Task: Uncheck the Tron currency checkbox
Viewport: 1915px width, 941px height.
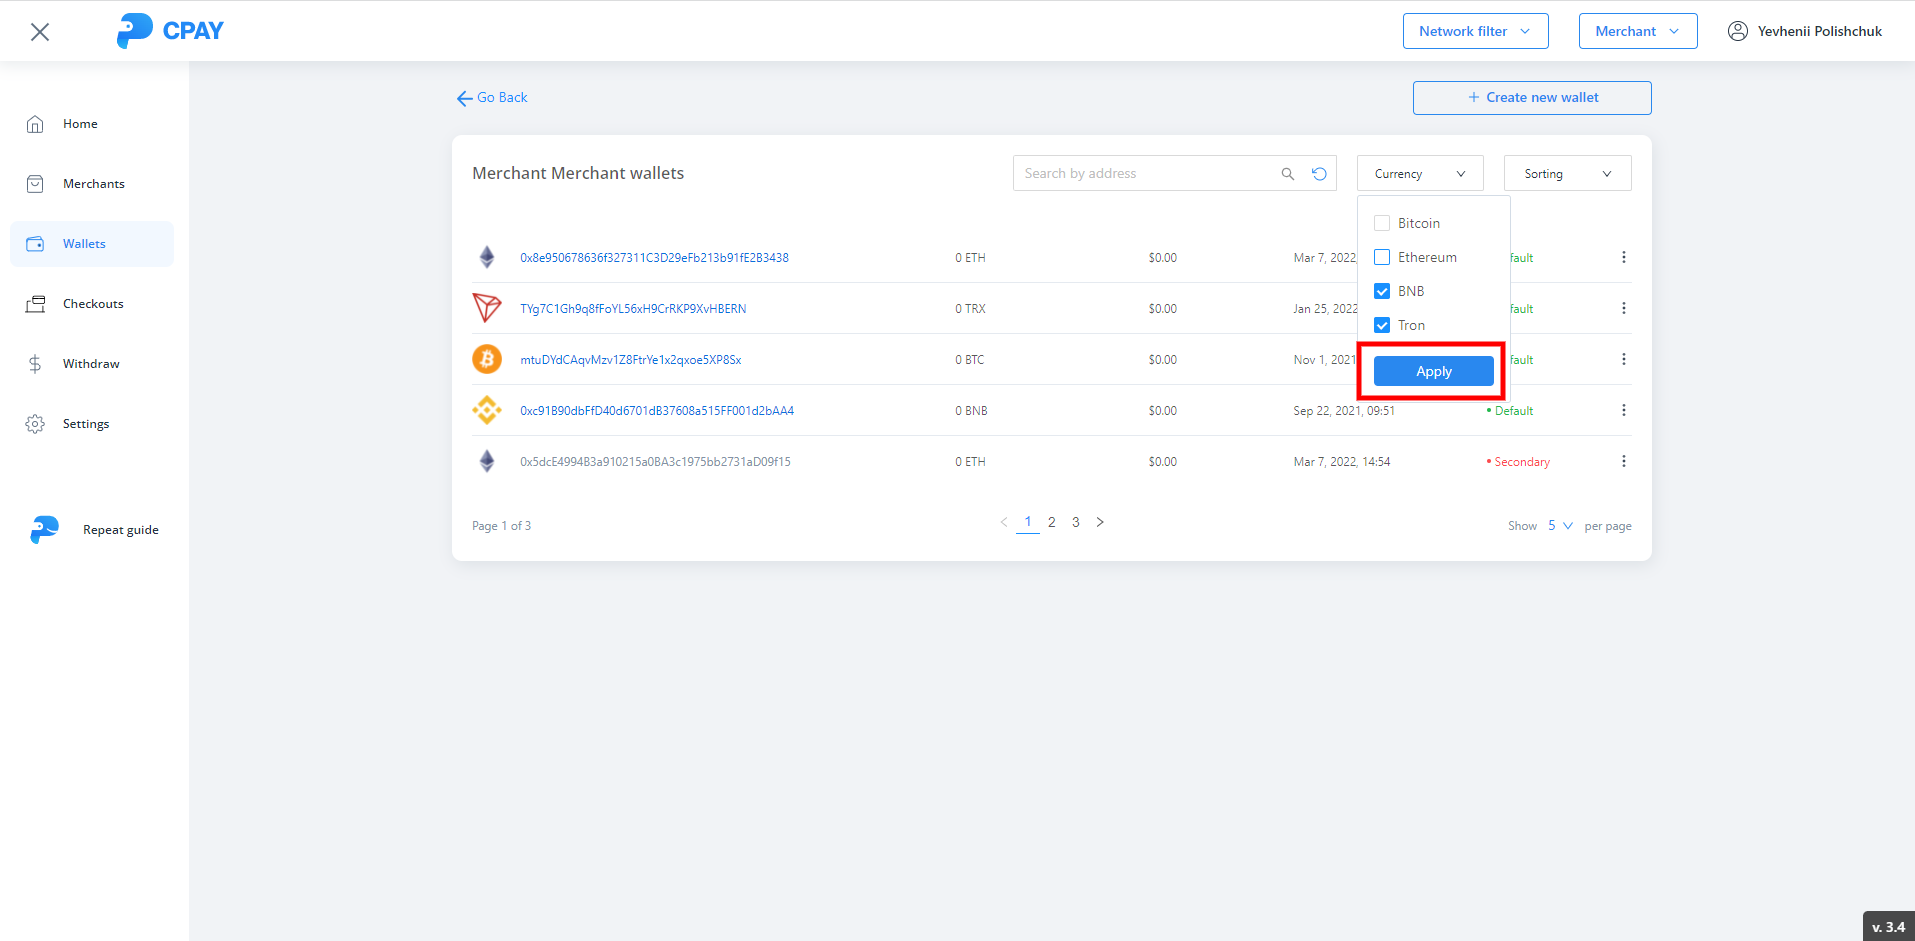Action: point(1382,325)
